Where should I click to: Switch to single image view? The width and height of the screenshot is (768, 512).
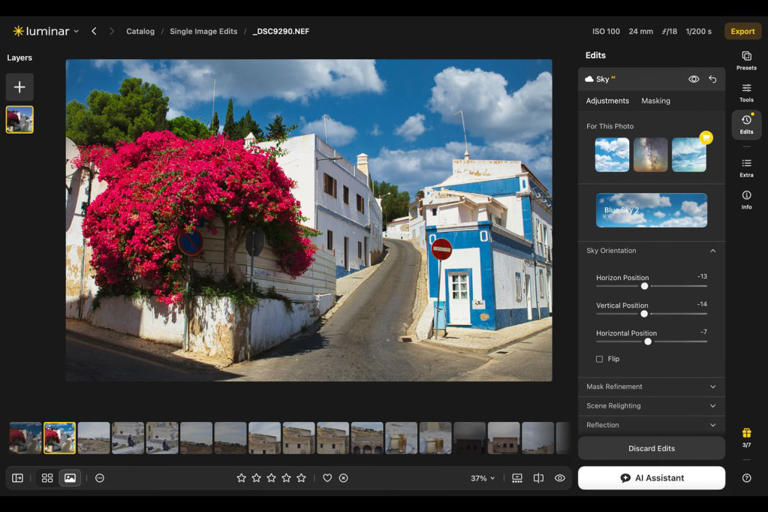click(x=70, y=478)
